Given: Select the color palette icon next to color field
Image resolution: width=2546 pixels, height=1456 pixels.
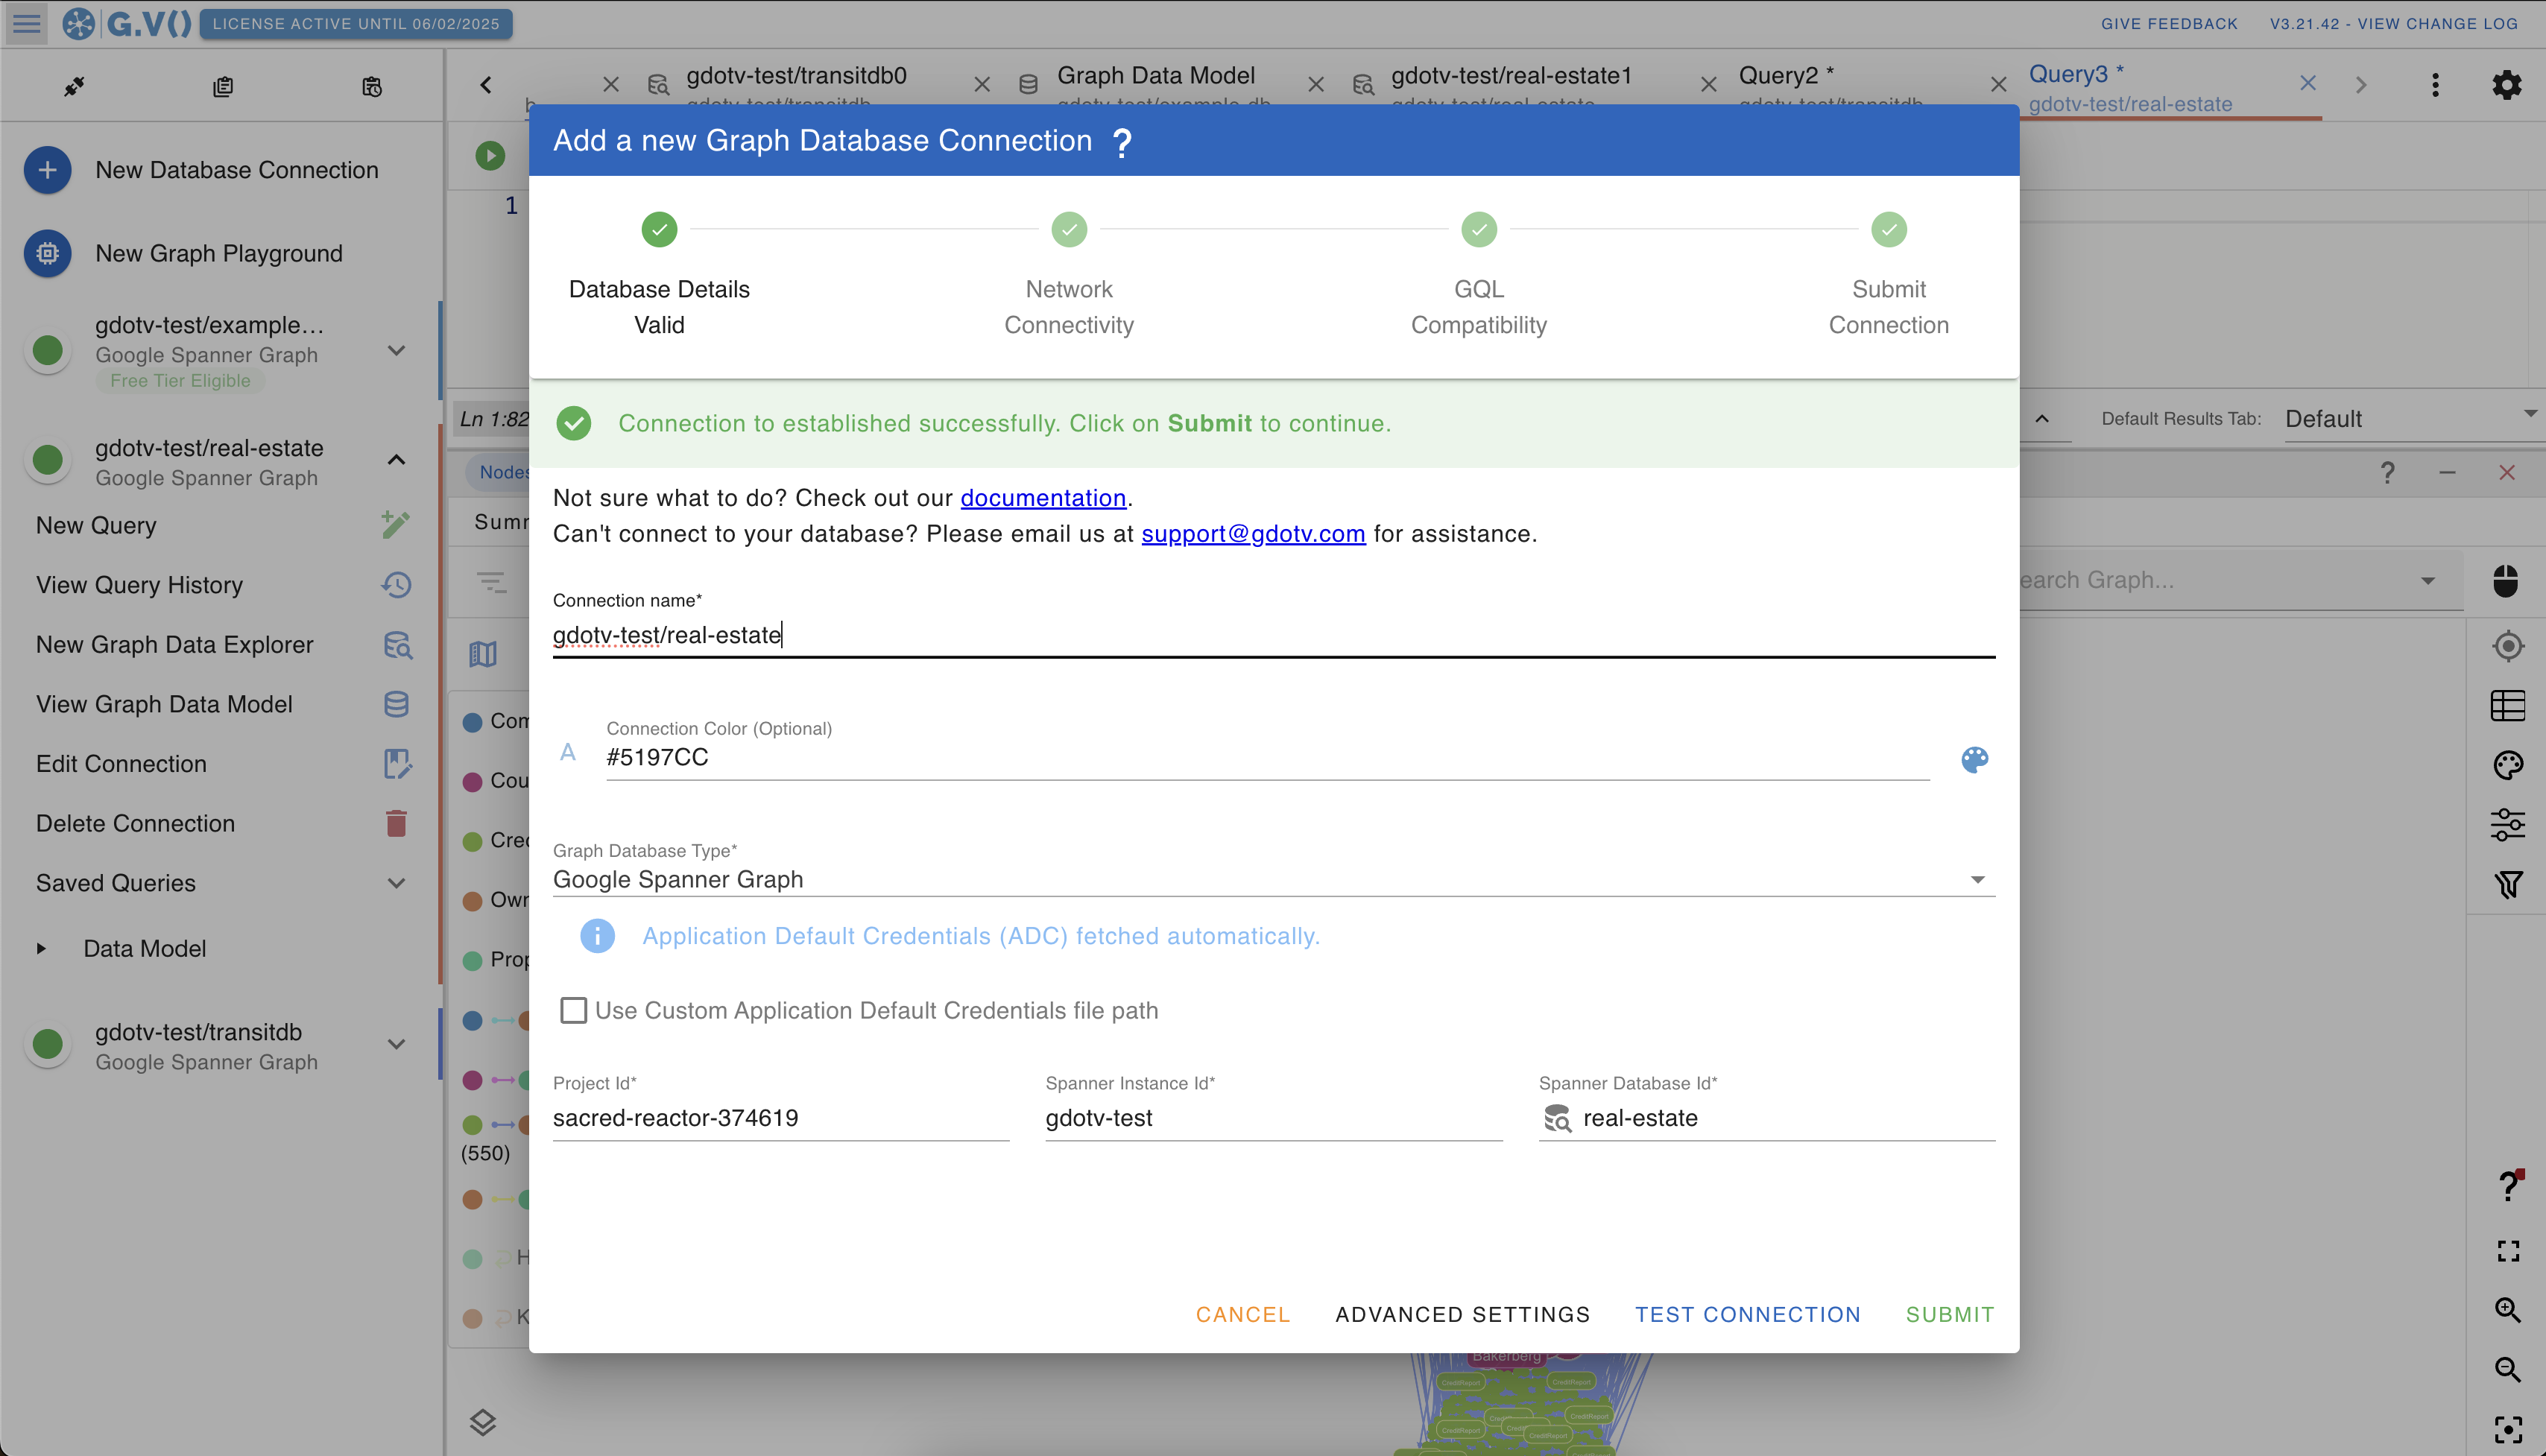Looking at the screenshot, I should click(x=1976, y=757).
